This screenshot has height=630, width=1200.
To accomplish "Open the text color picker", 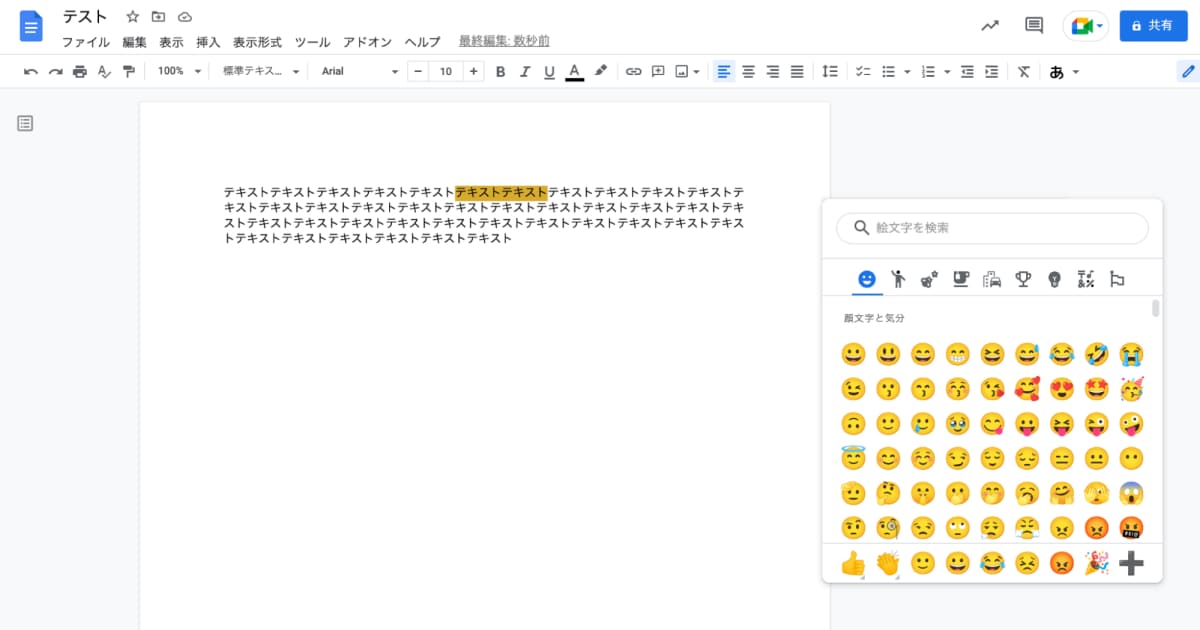I will point(574,71).
